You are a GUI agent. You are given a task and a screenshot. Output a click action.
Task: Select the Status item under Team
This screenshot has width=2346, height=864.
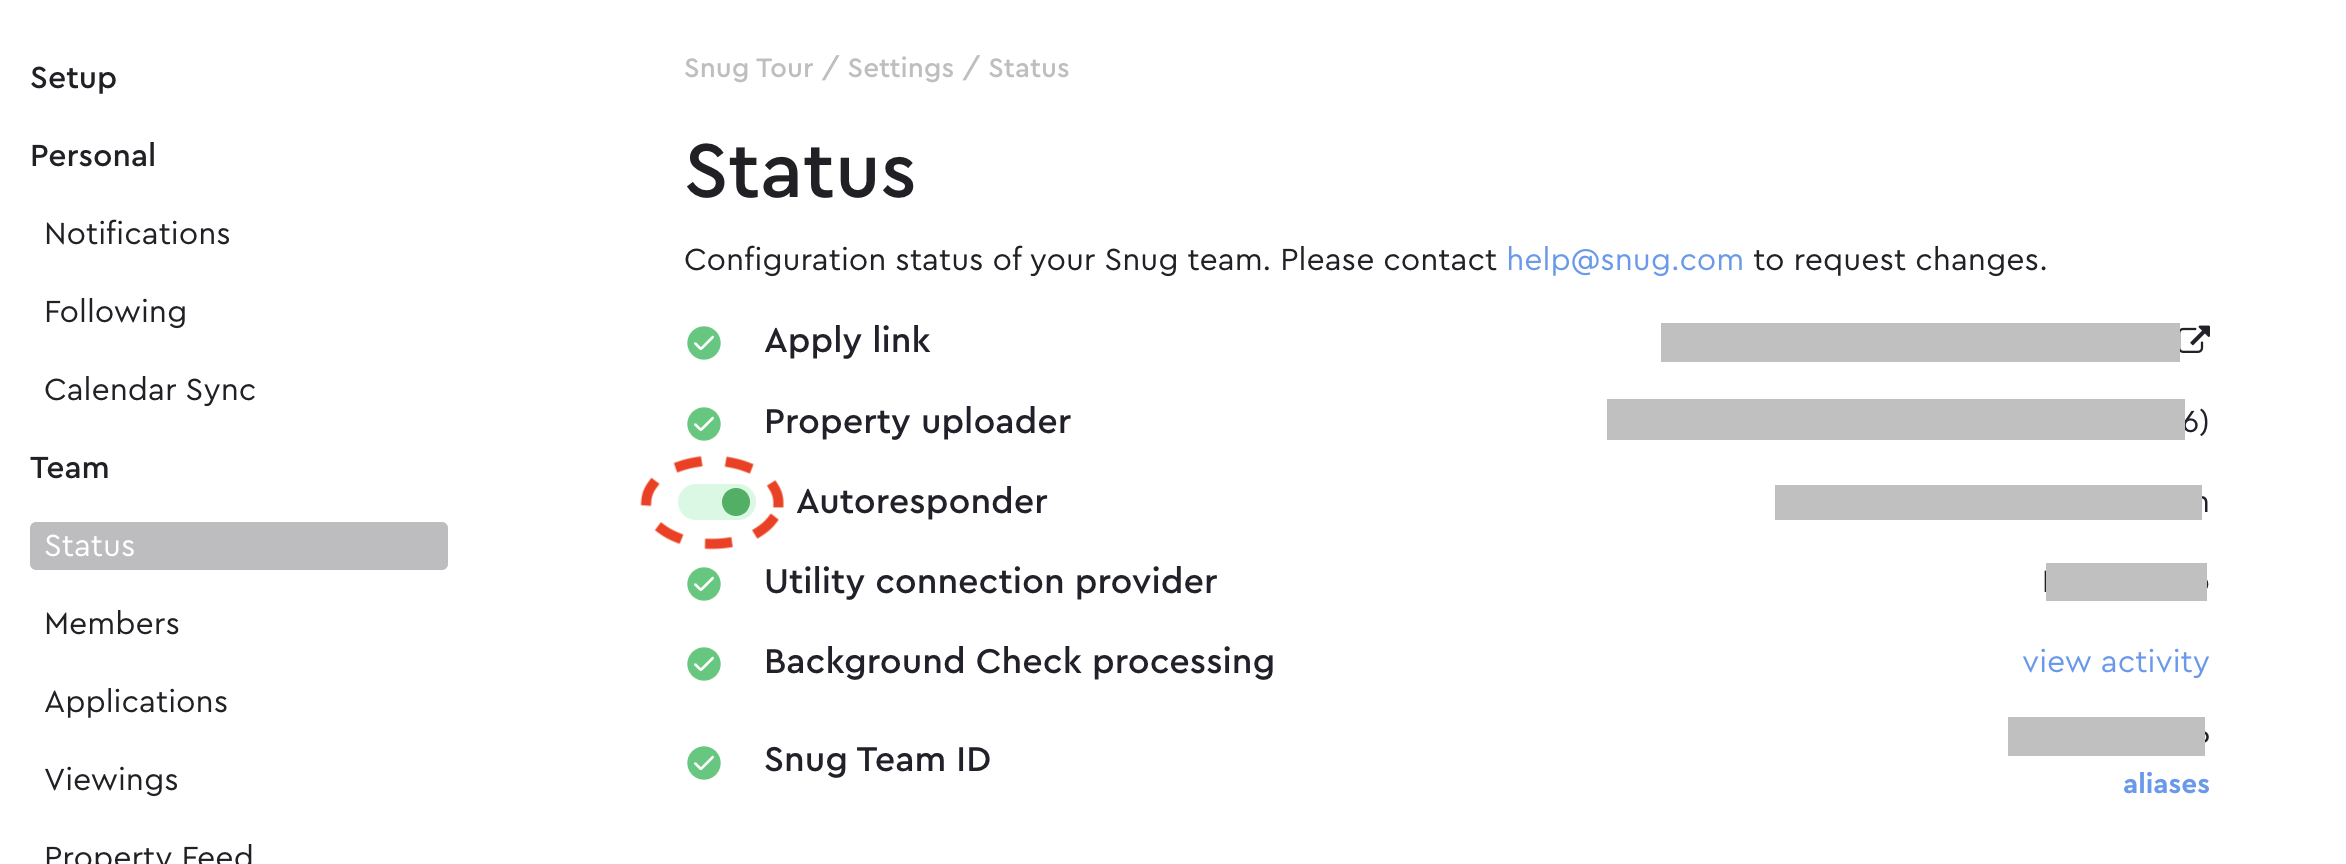(x=239, y=546)
